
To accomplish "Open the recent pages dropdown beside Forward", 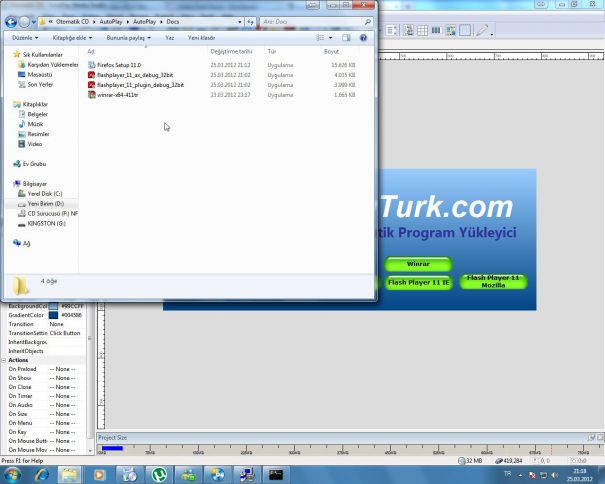I will click(34, 22).
